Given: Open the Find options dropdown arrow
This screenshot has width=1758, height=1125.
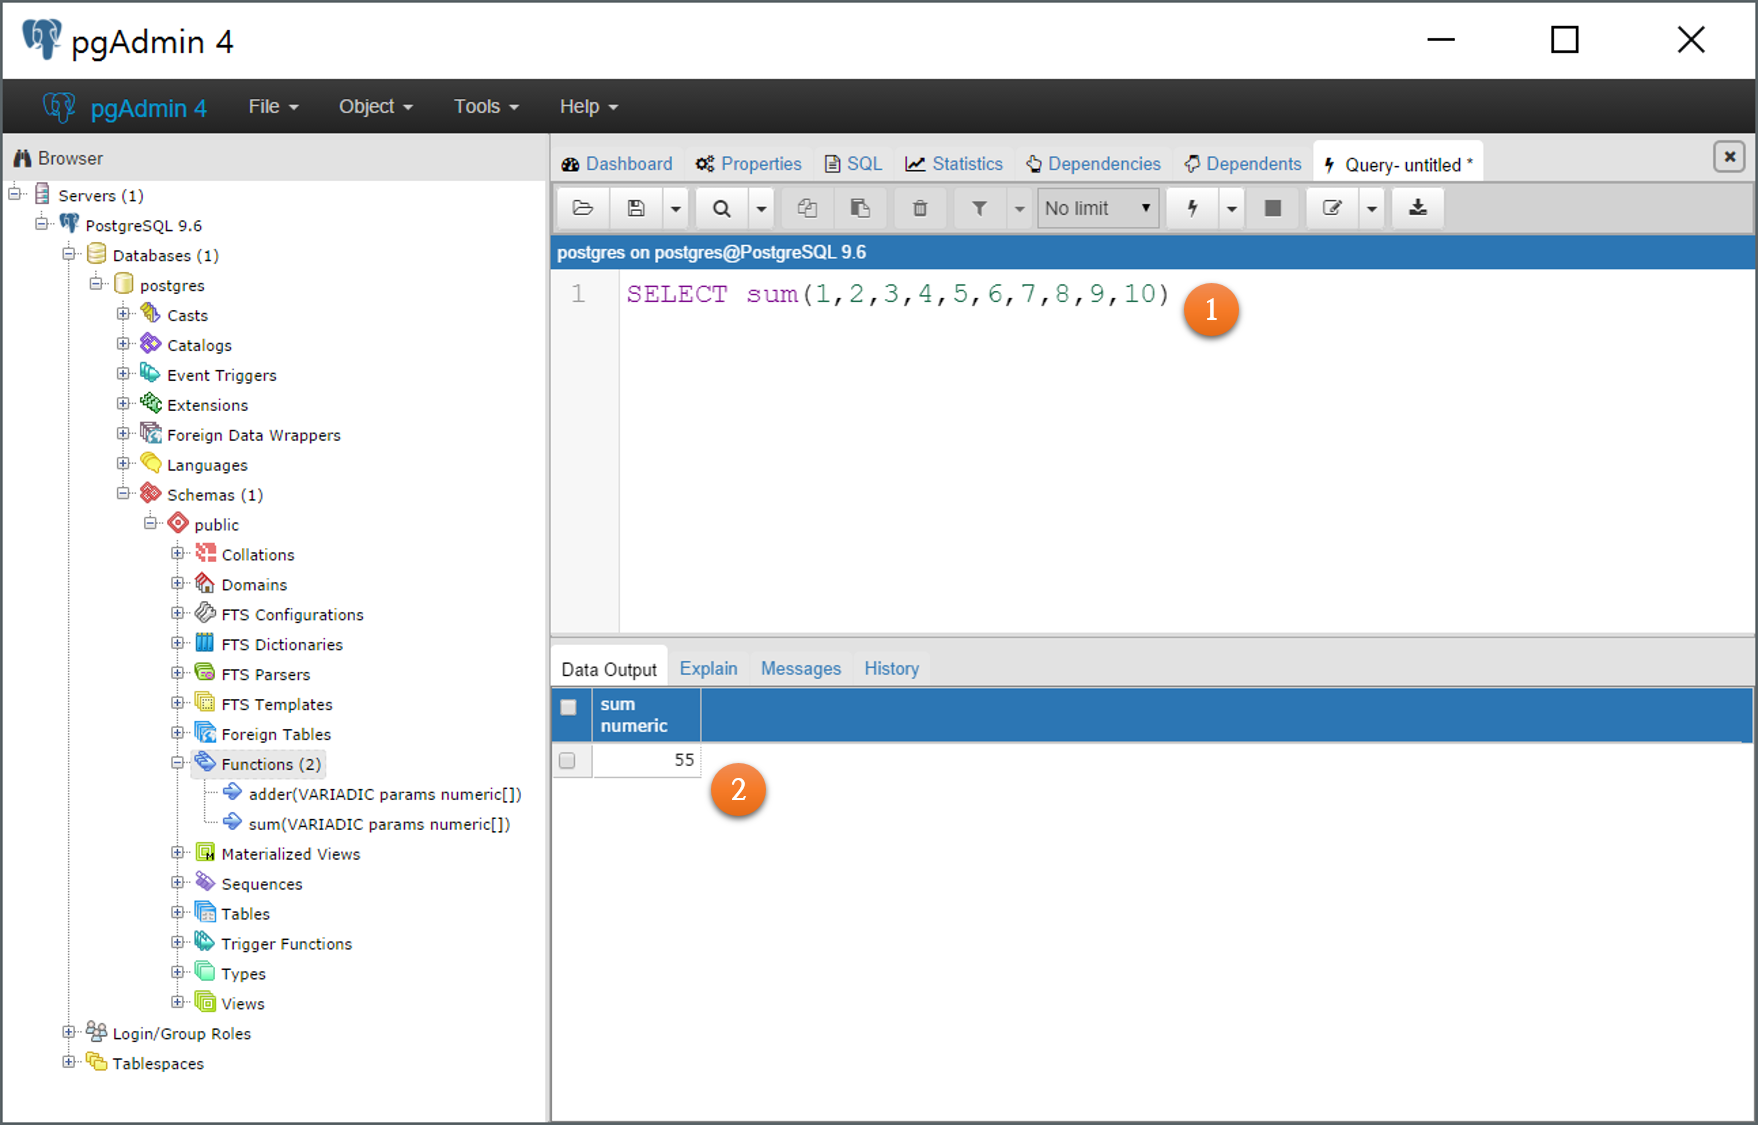Looking at the screenshot, I should point(761,208).
